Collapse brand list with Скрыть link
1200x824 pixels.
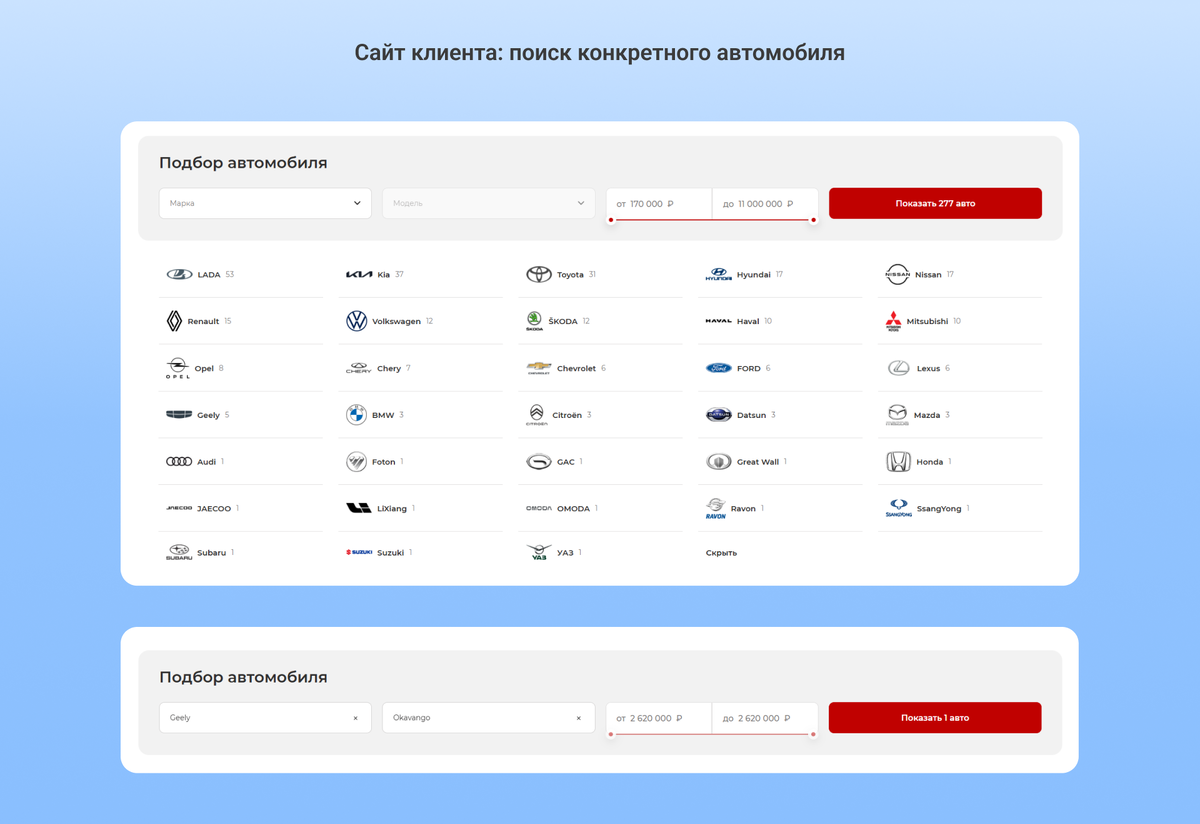tap(721, 553)
